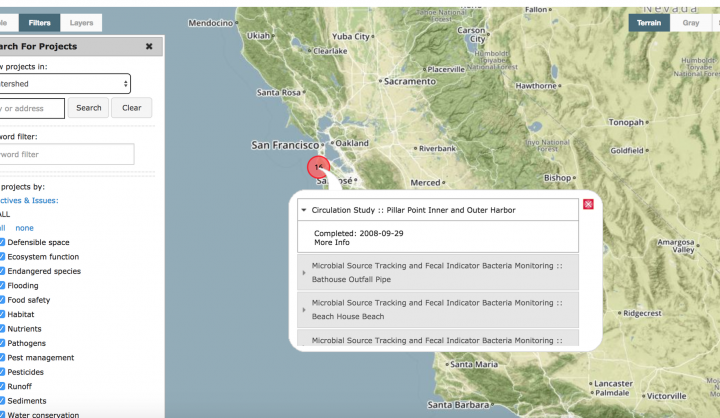Click the Mendocino map label
The width and height of the screenshot is (720, 418).
[x=210, y=23]
